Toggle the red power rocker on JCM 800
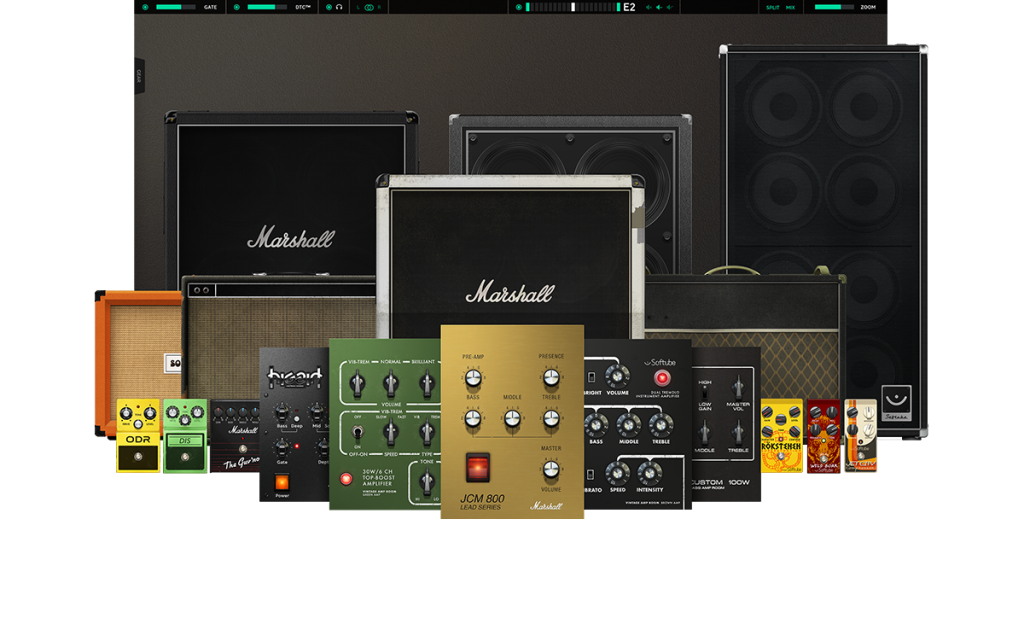1024x630 pixels. [477, 467]
